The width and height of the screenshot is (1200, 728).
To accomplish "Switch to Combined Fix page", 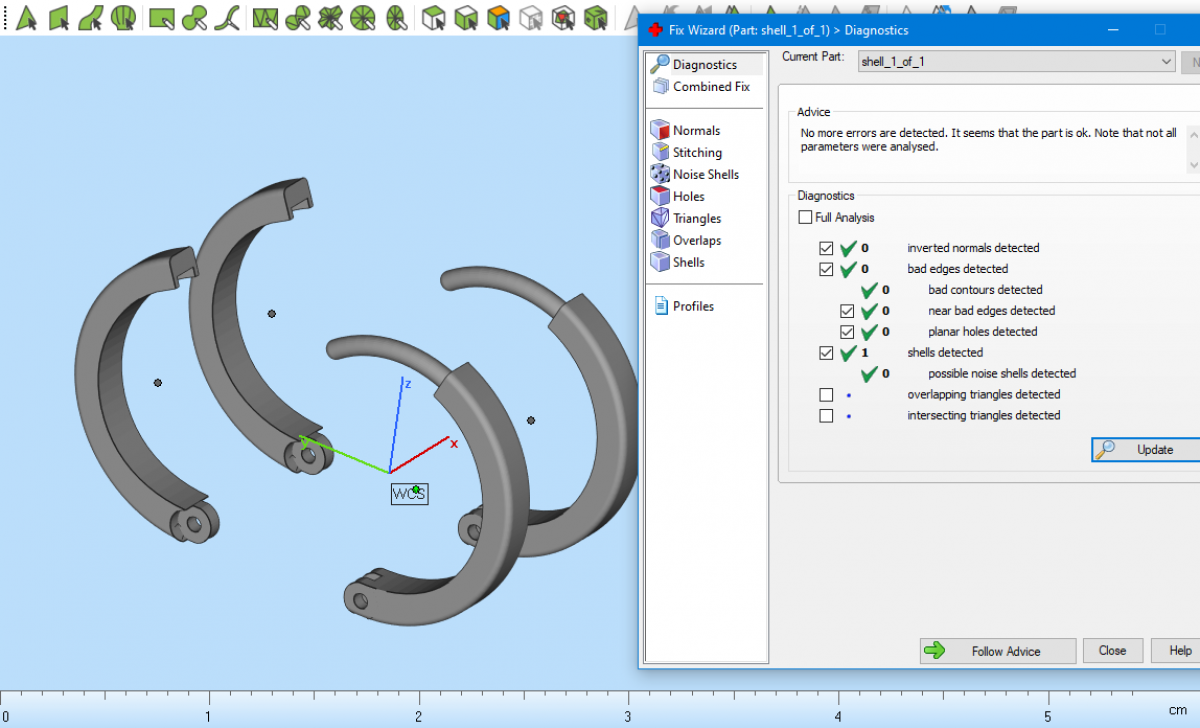I will (710, 86).
